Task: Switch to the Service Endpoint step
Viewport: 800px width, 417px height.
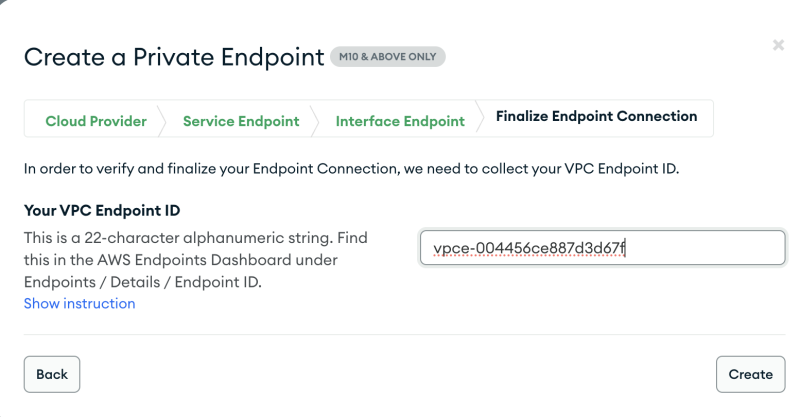Action: click(x=241, y=121)
